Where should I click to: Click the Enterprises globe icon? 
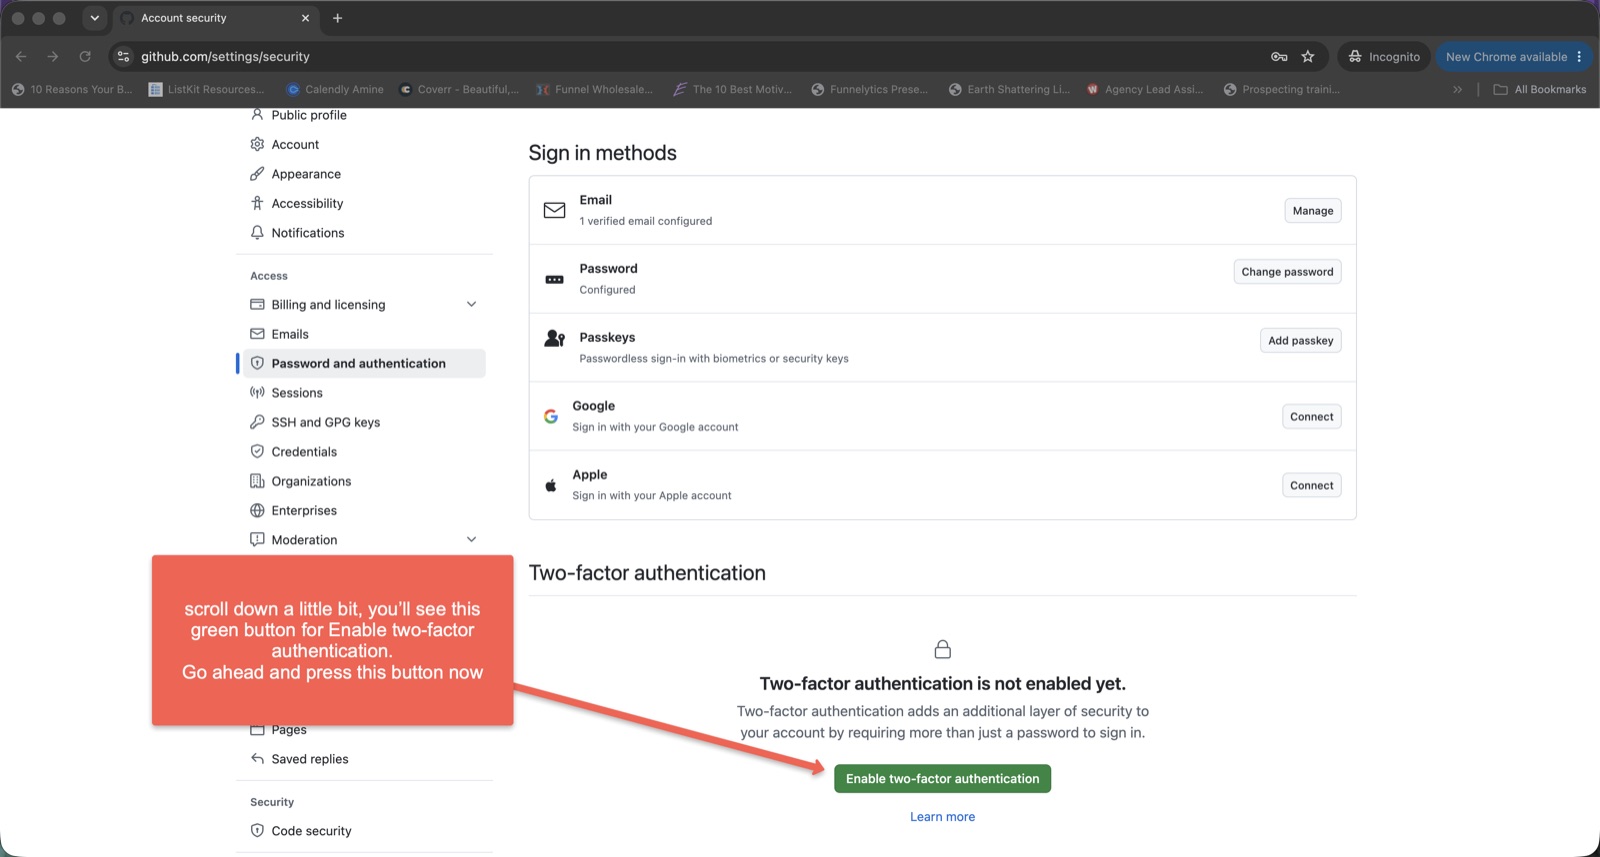click(x=257, y=510)
